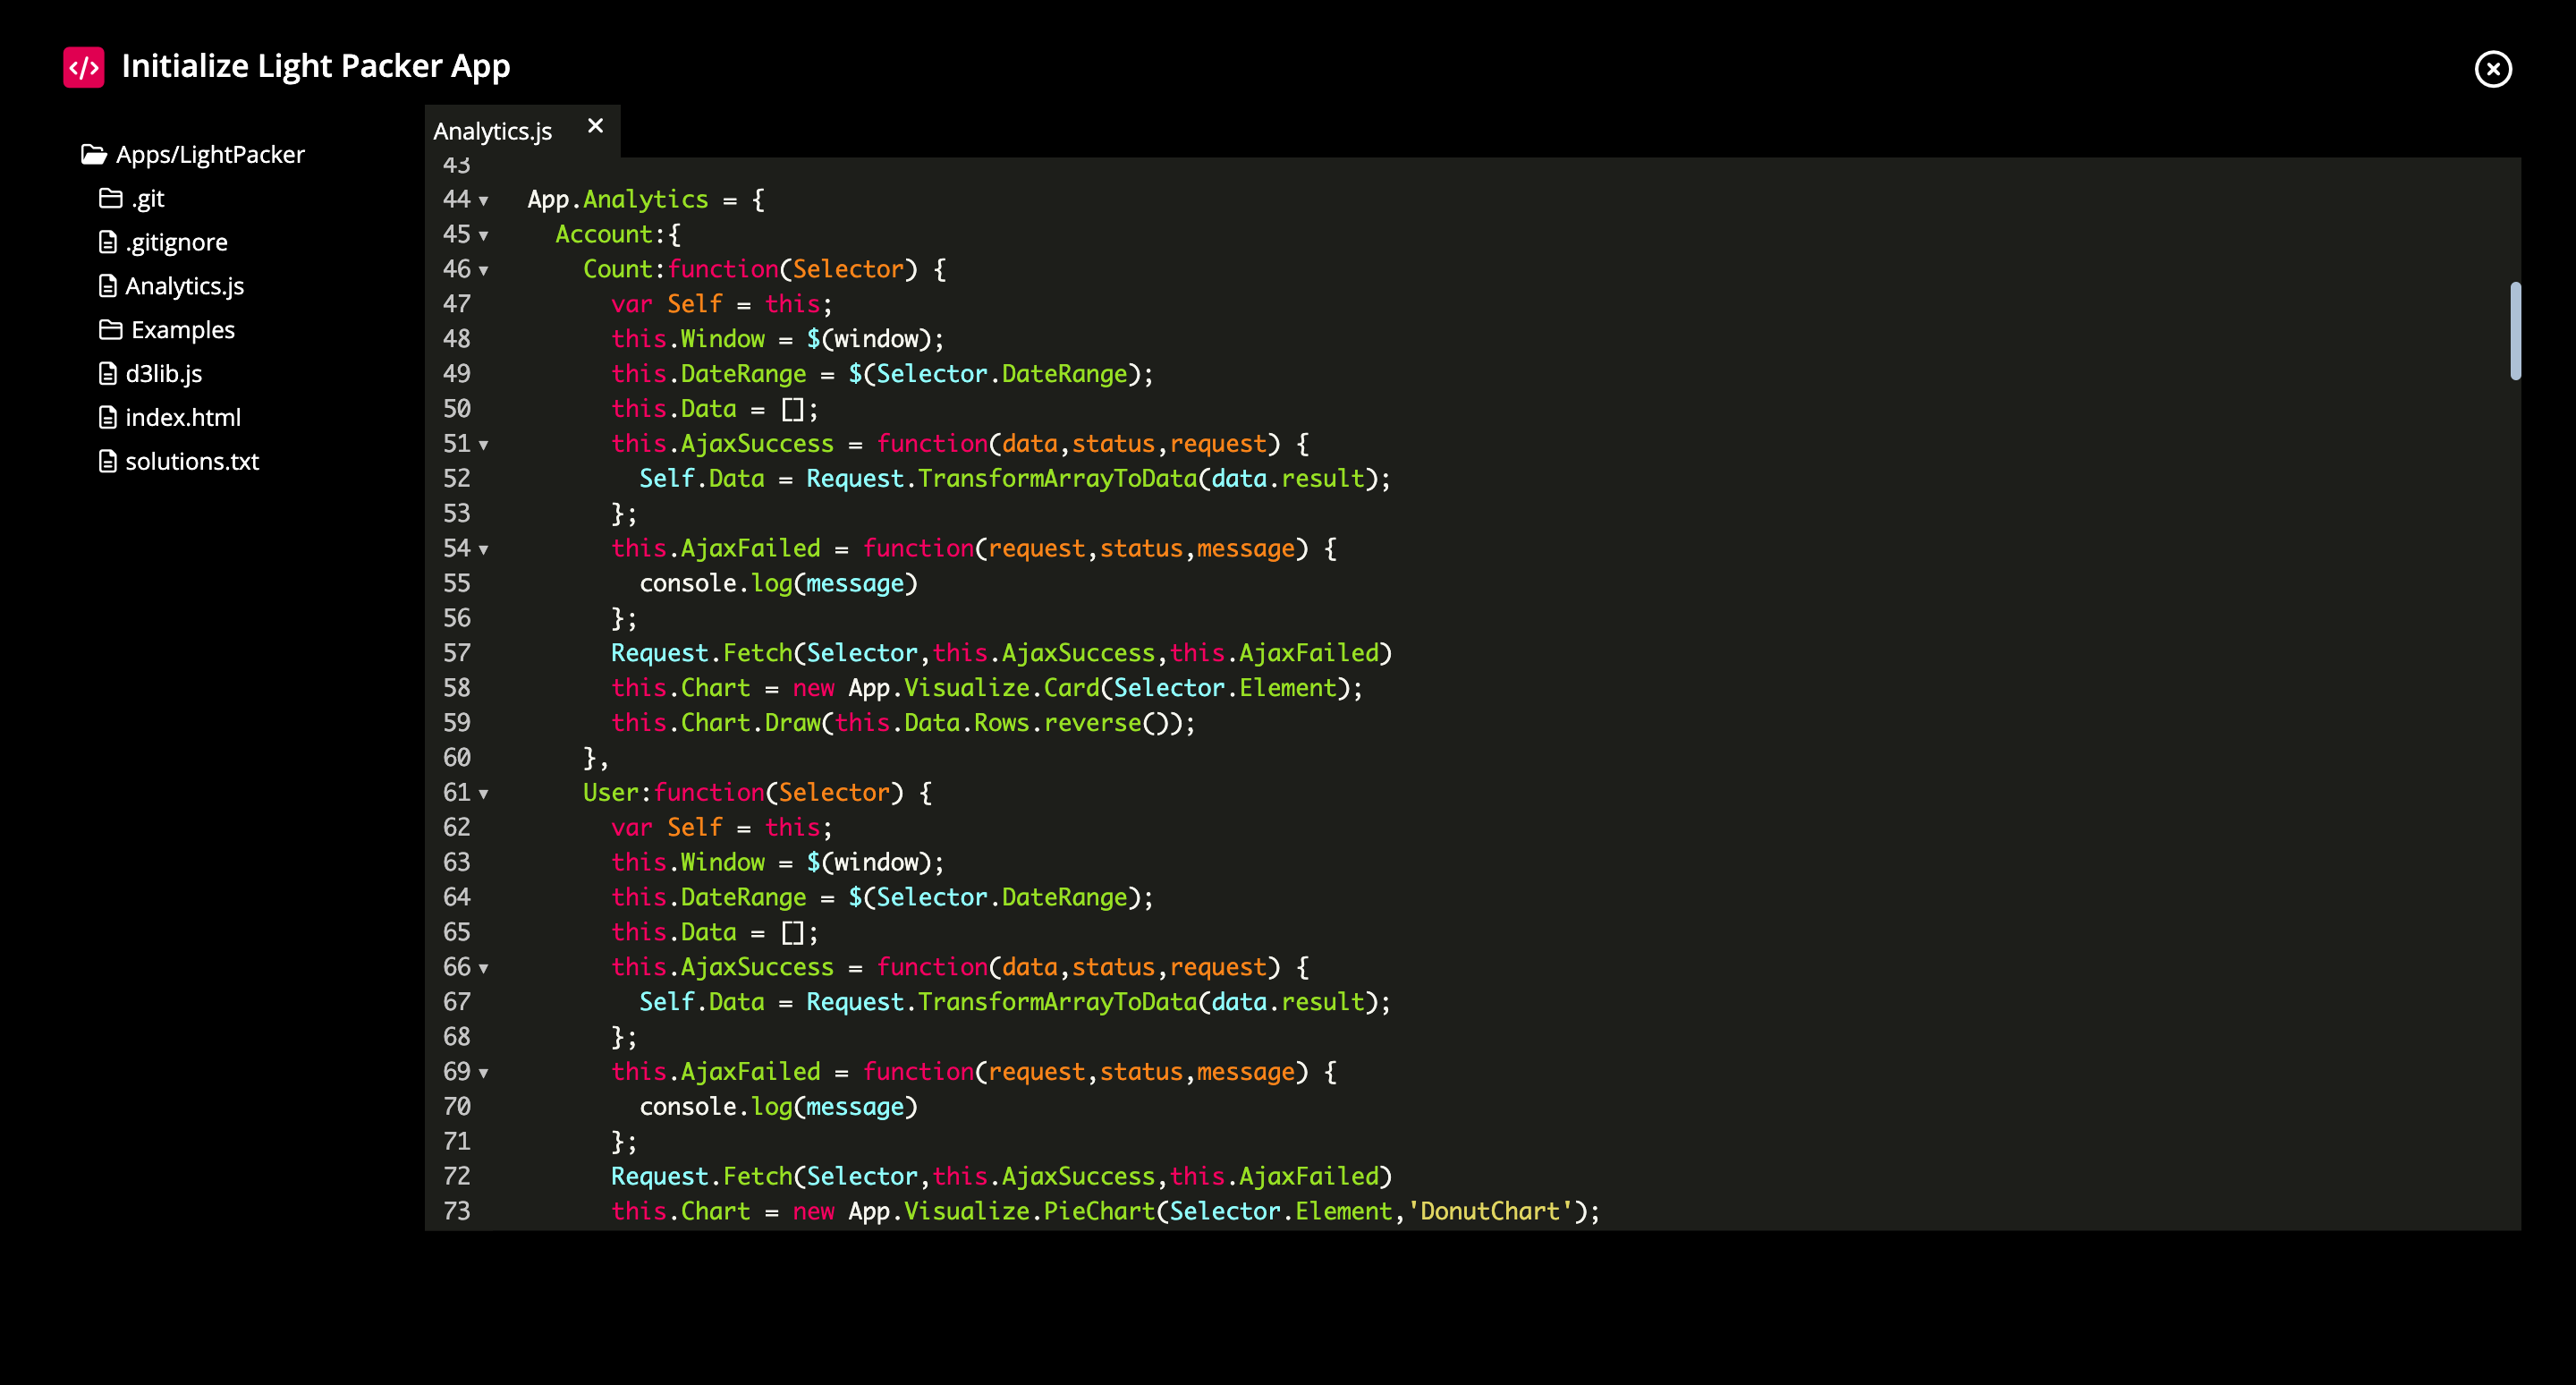Image resolution: width=2576 pixels, height=1385 pixels.
Task: Click the Analytics.js file icon in tree
Action: [108, 286]
